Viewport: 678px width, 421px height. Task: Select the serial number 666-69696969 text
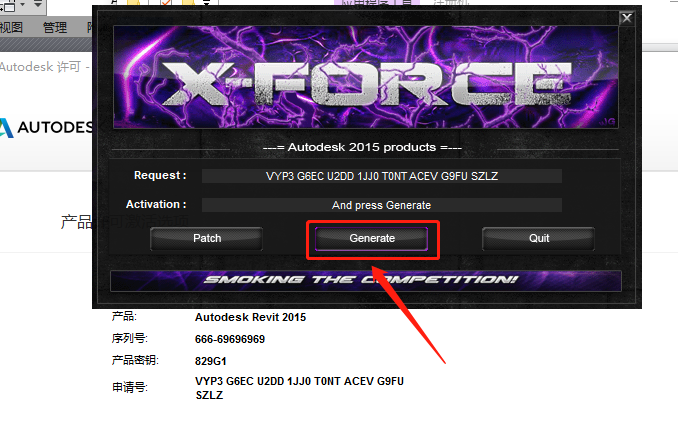[x=230, y=339]
